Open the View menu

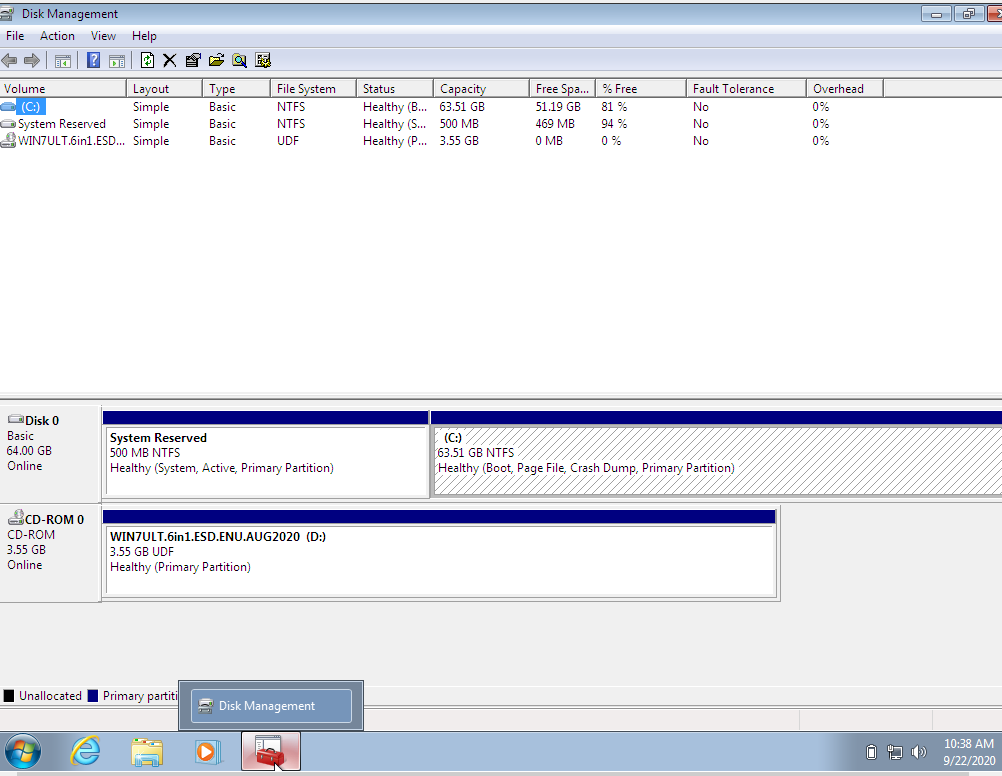click(103, 35)
